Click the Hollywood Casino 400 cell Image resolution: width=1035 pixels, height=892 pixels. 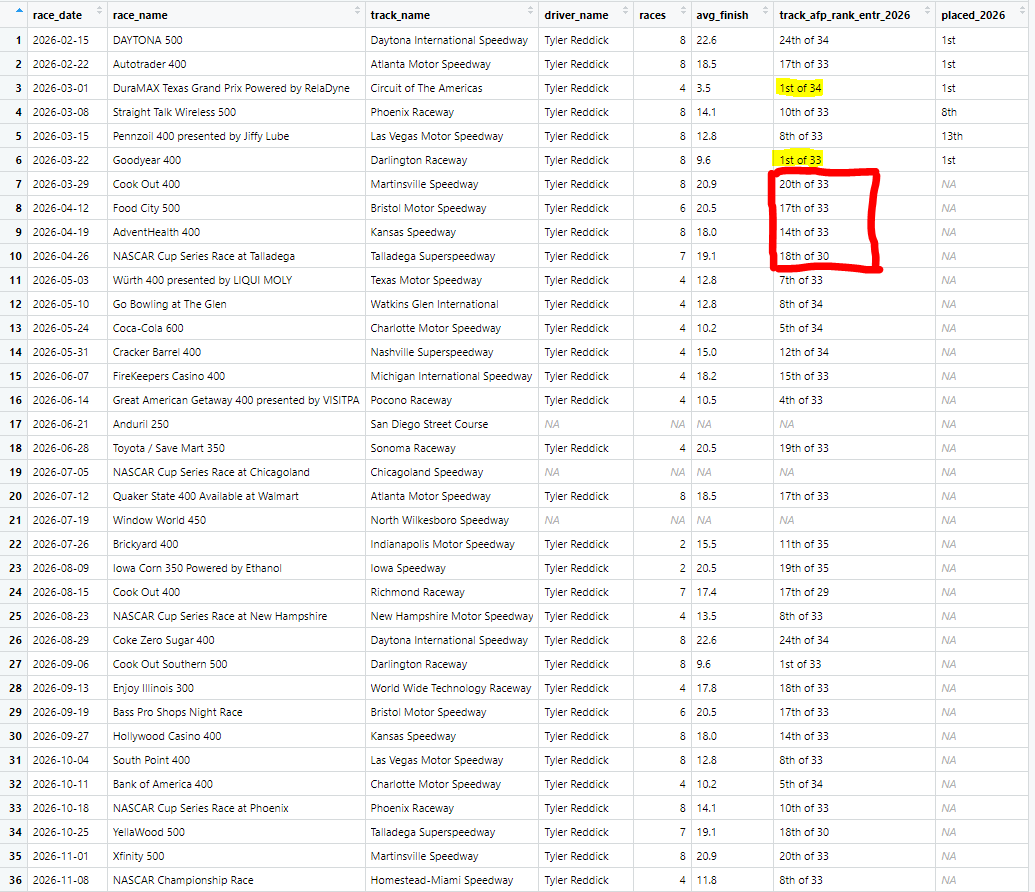tap(236, 736)
